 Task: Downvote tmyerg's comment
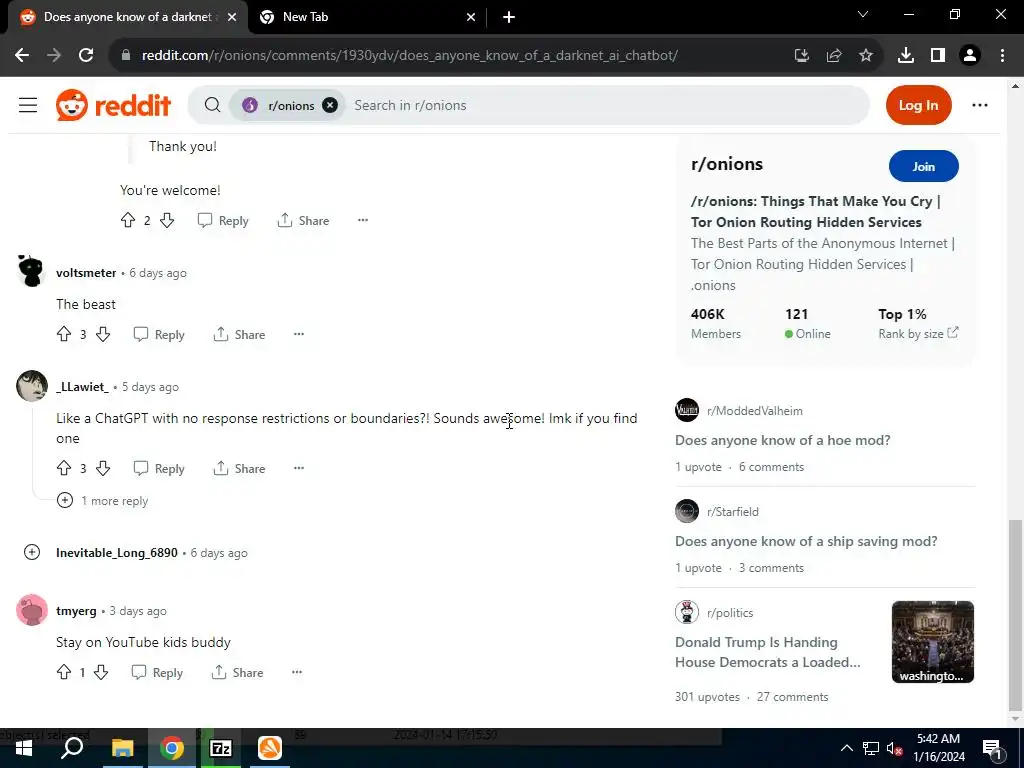point(101,673)
